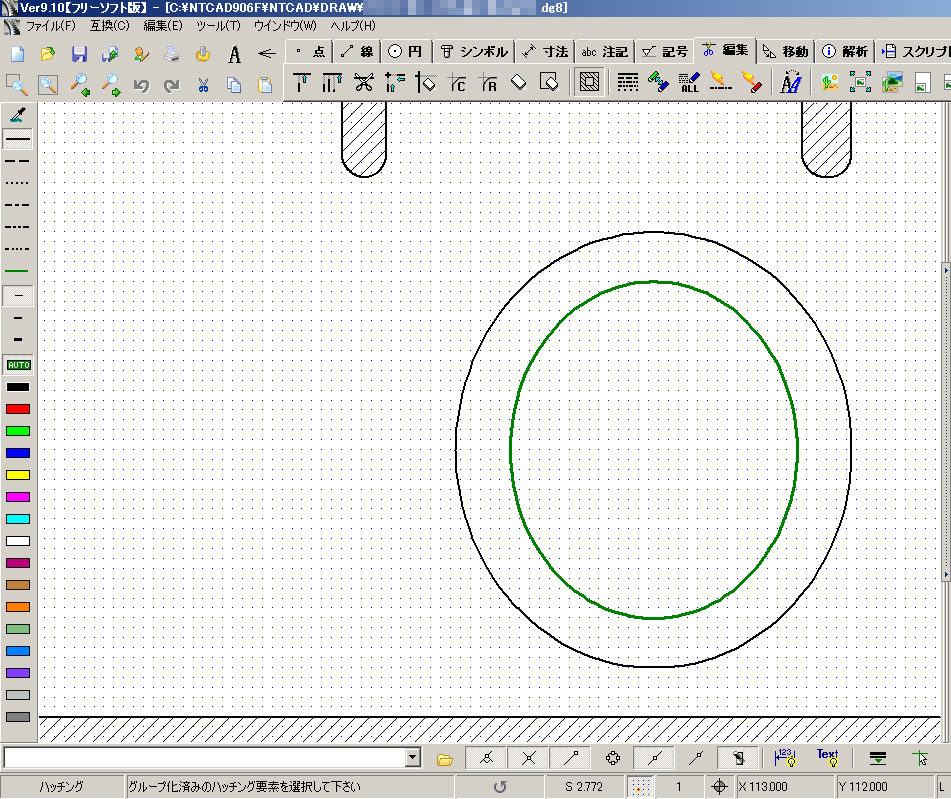951x799 pixels.
Task: Switch to the 注記 tab
Action: coord(605,52)
